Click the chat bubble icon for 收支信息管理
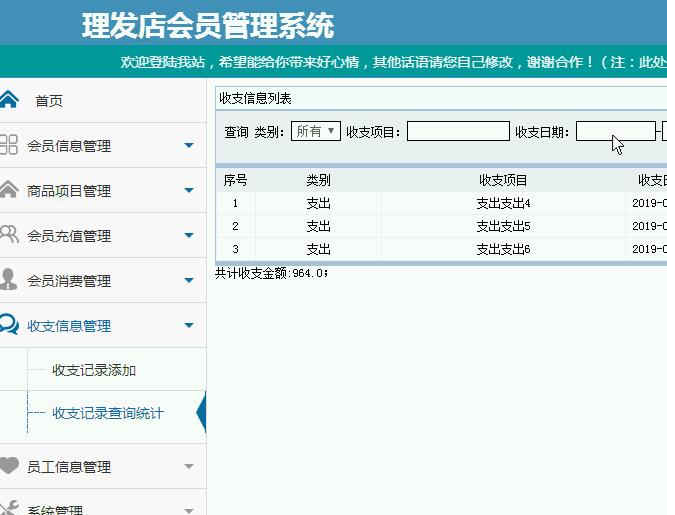 9,324
